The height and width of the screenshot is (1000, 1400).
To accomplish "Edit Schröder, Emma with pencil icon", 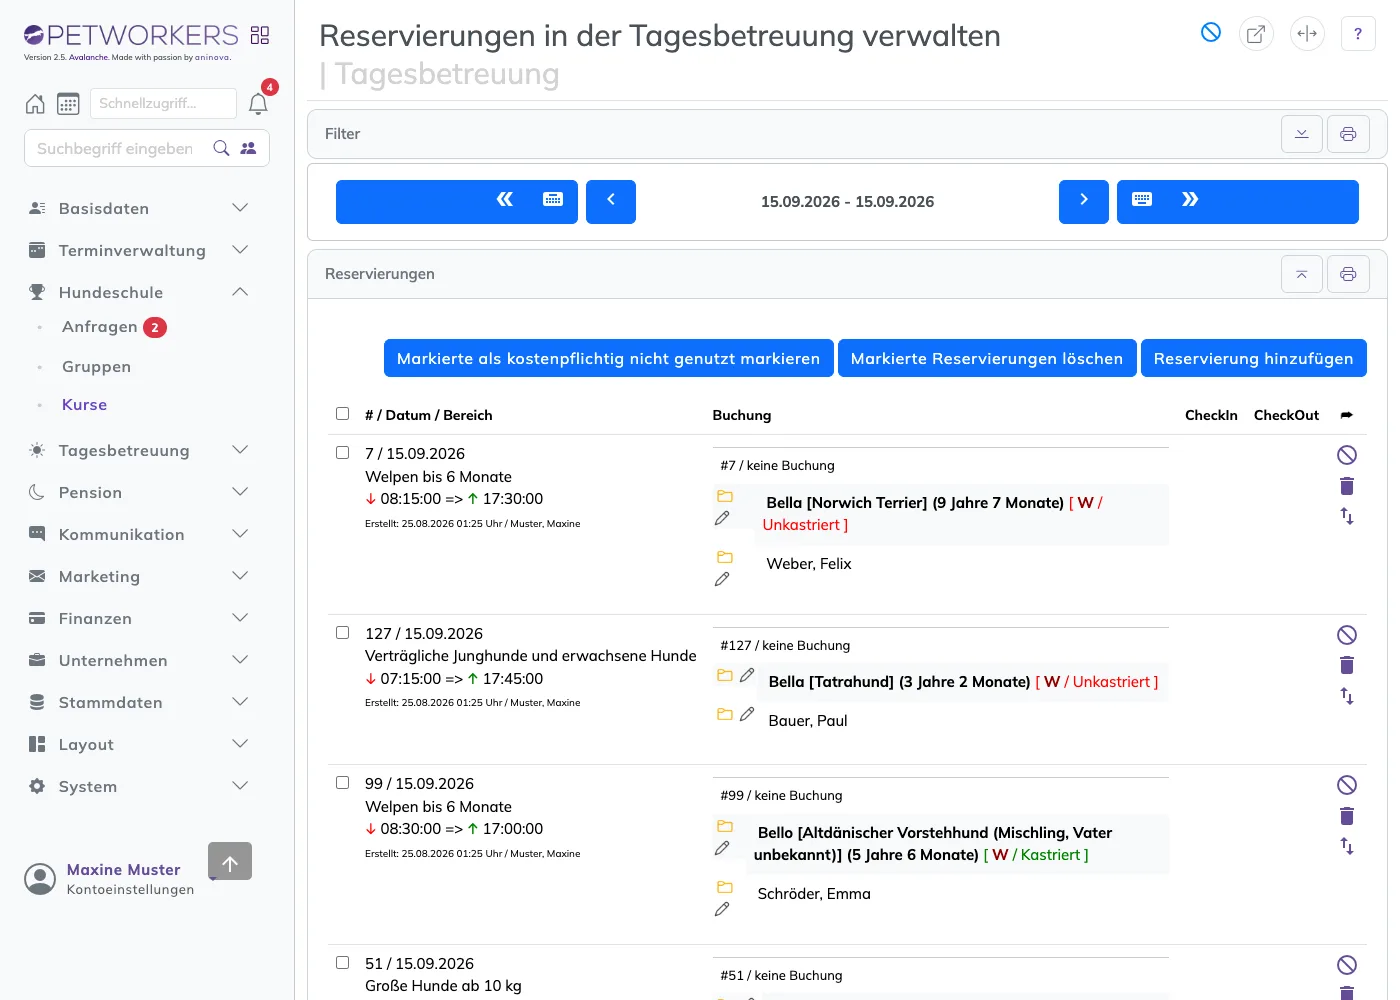I will tap(722, 909).
